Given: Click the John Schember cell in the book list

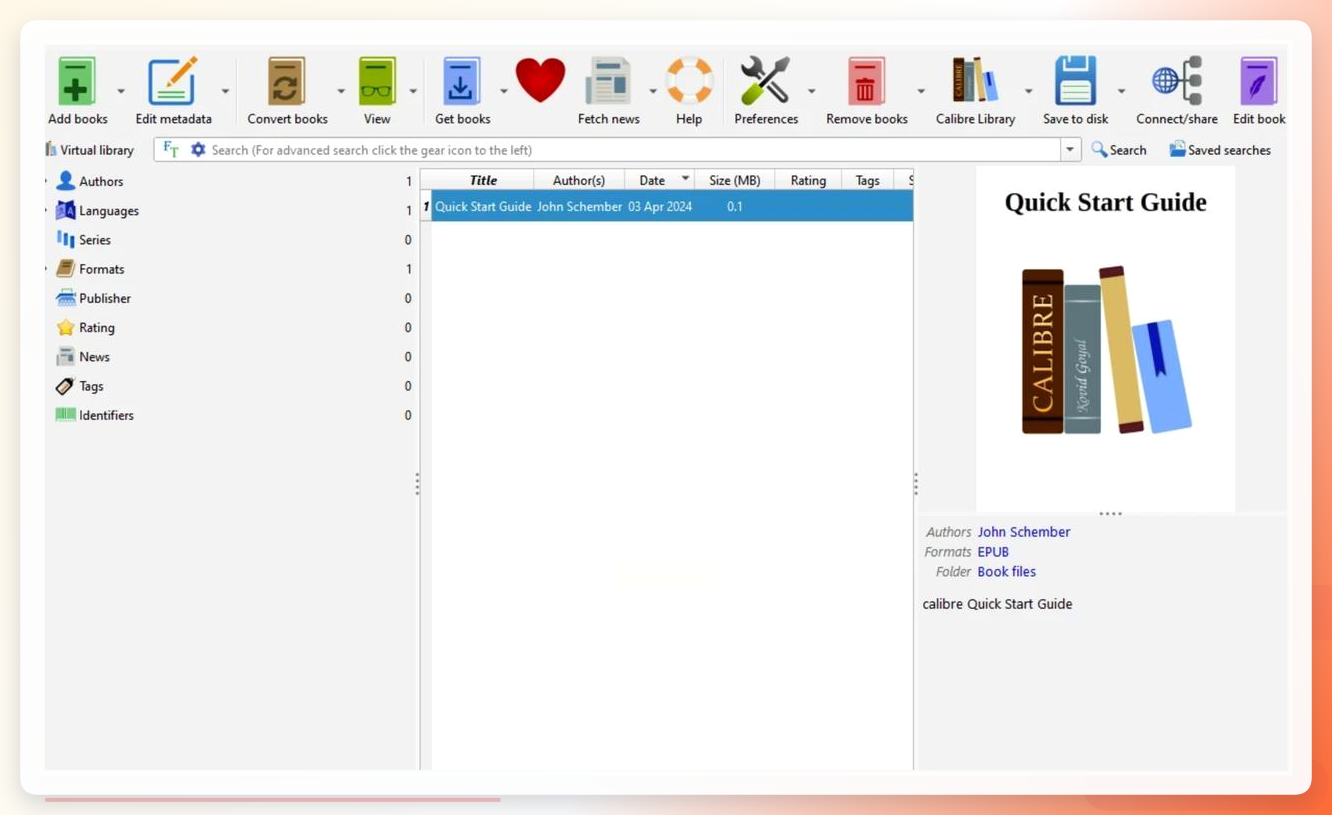Looking at the screenshot, I should (x=579, y=207).
